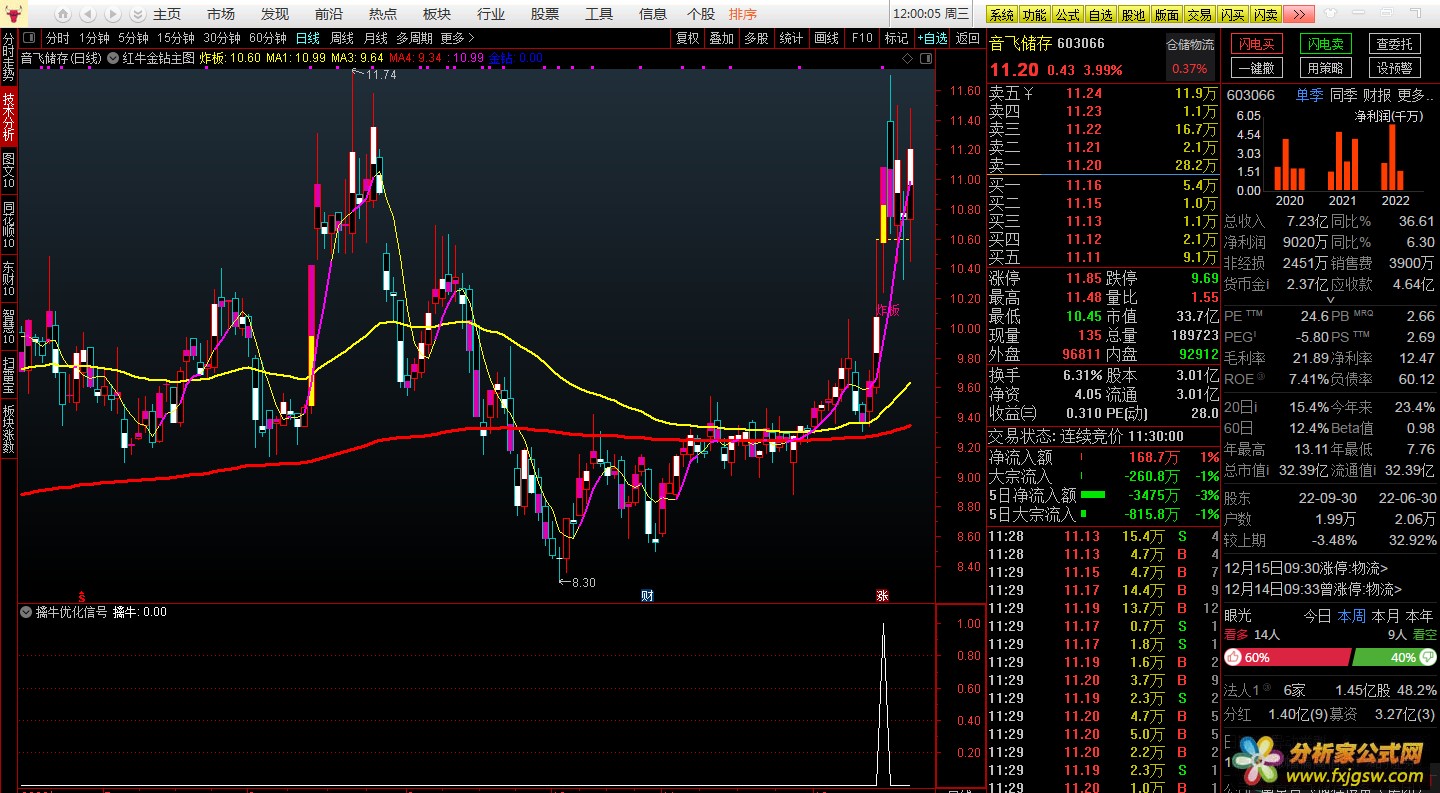This screenshot has width=1440, height=793.
Task: Add stock with +自选 button
Action: pos(930,38)
